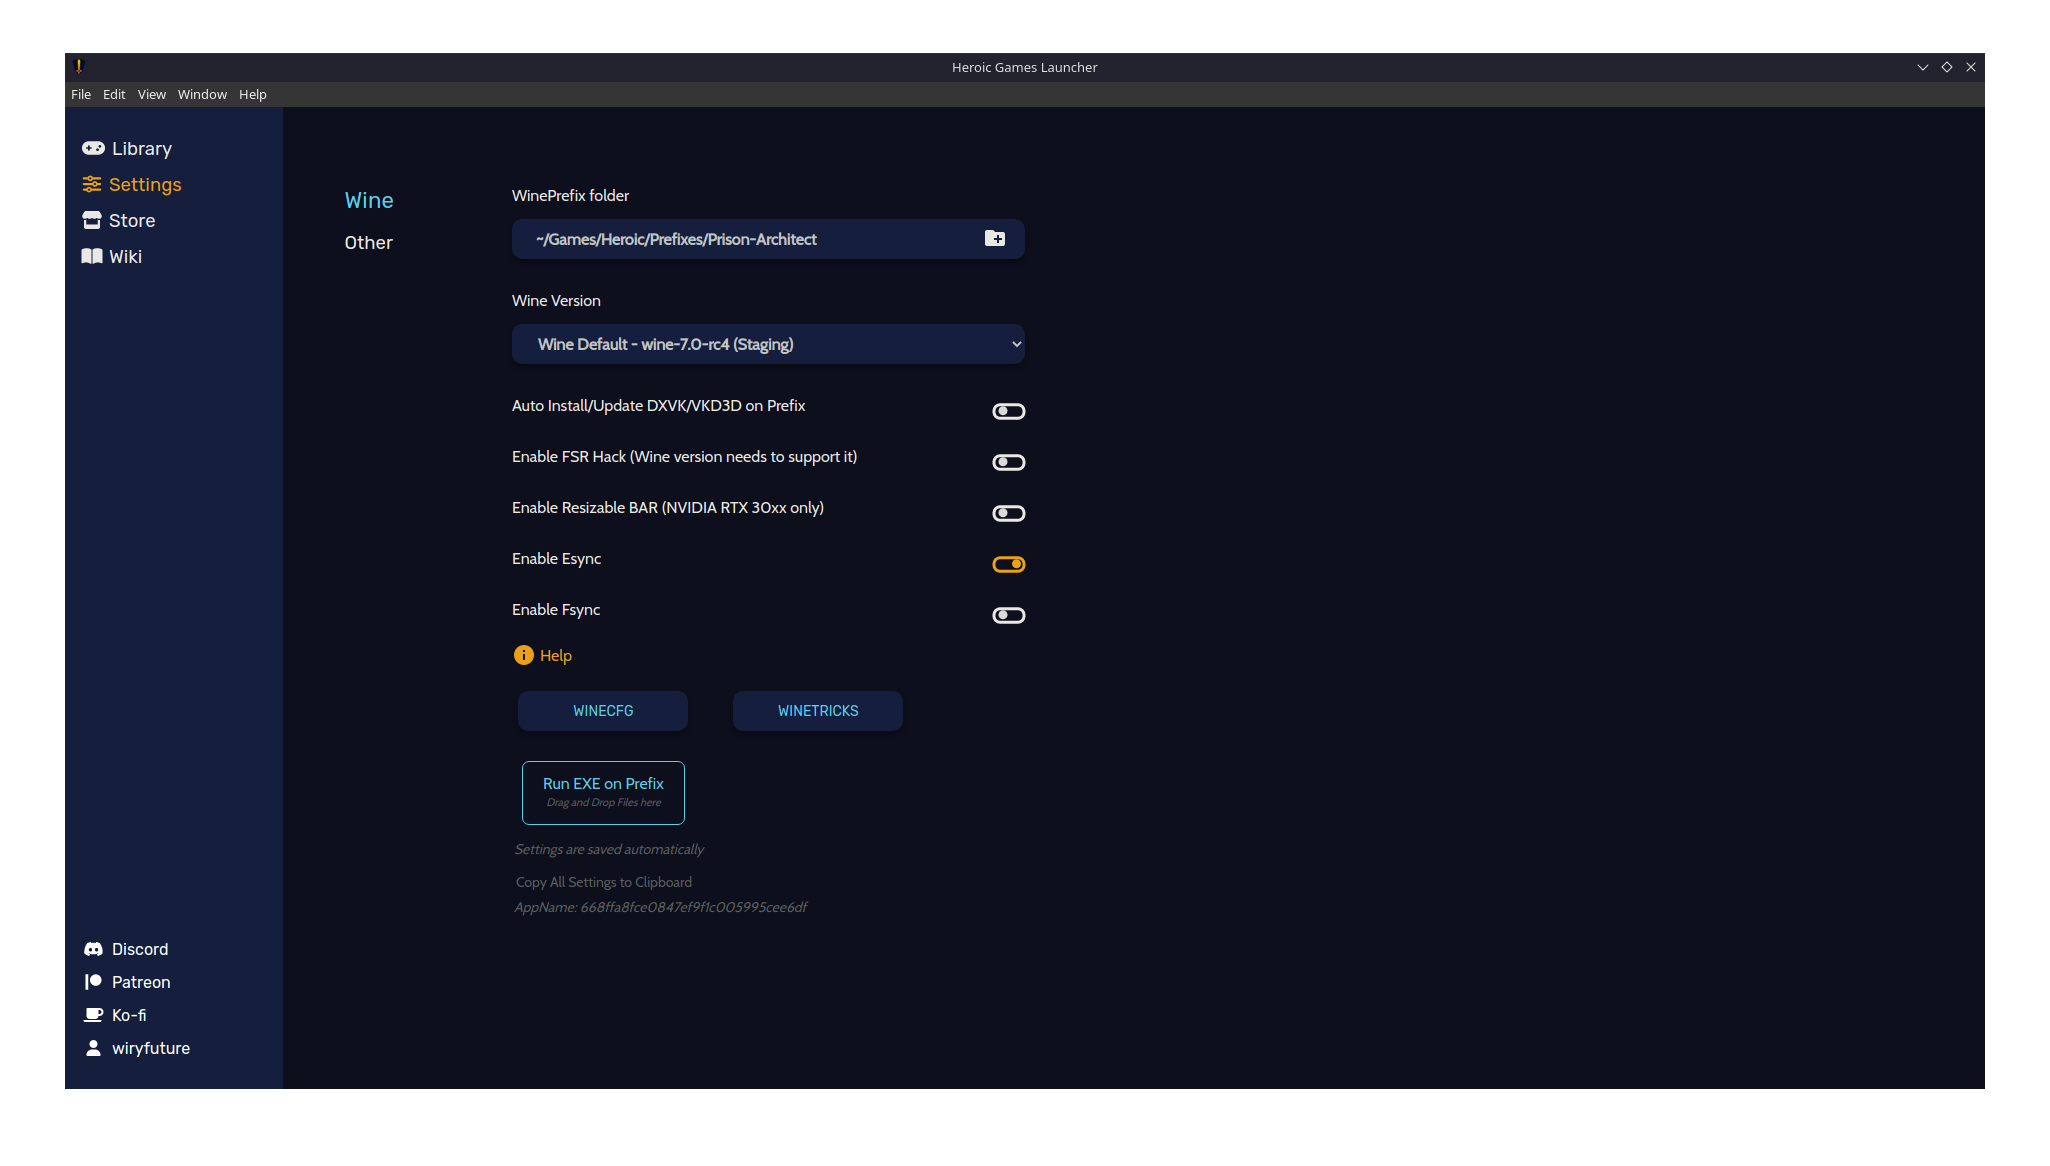Open the File menu
This screenshot has height=1166, width=2050.
(x=80, y=94)
